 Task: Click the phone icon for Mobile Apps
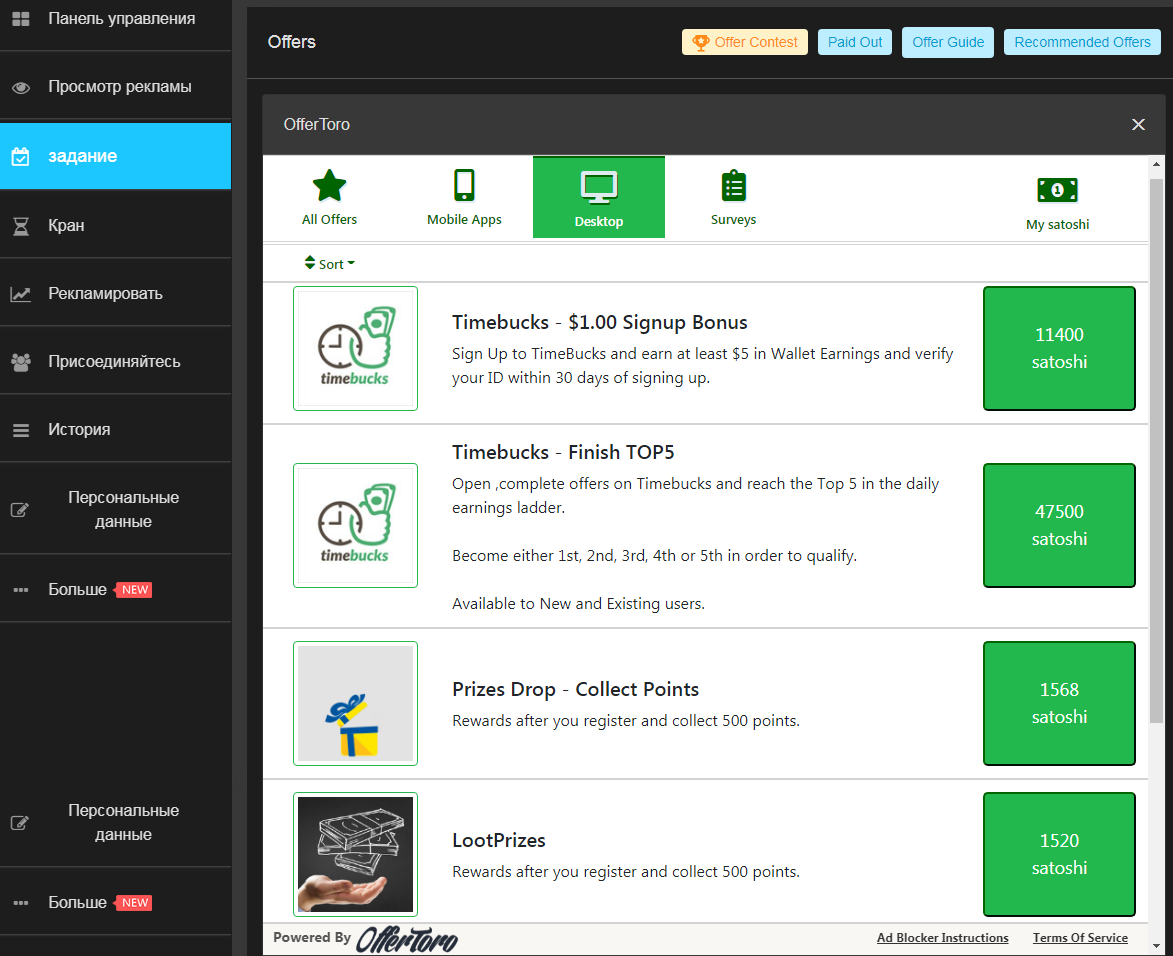click(464, 185)
